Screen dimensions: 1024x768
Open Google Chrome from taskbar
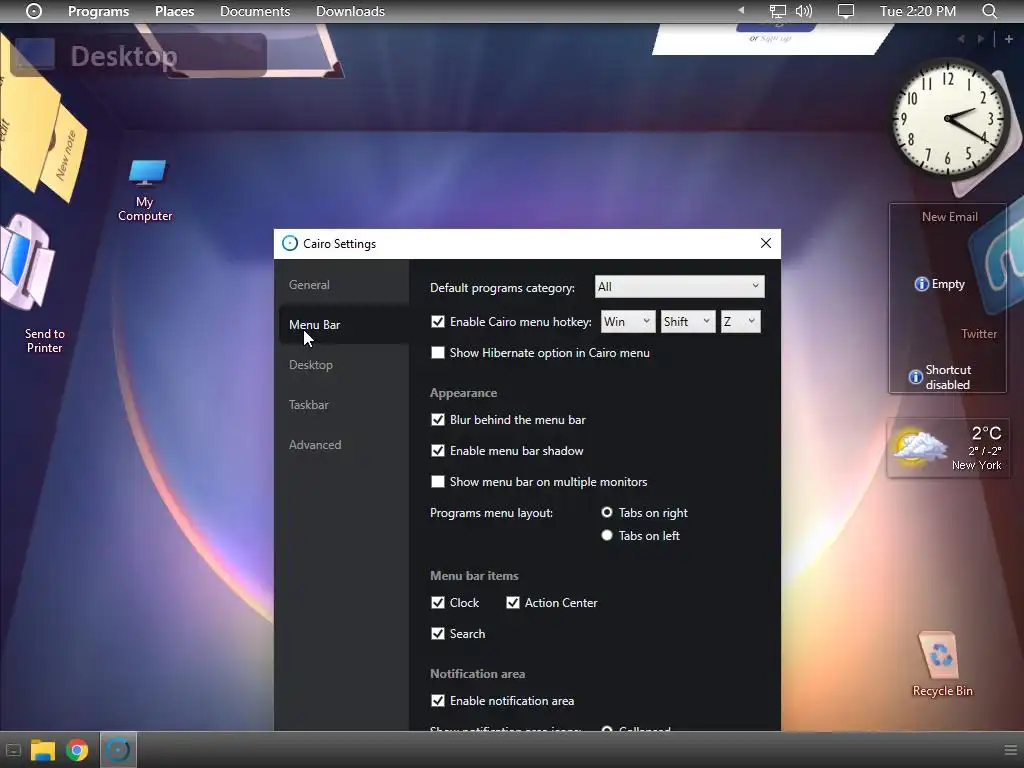[x=77, y=750]
